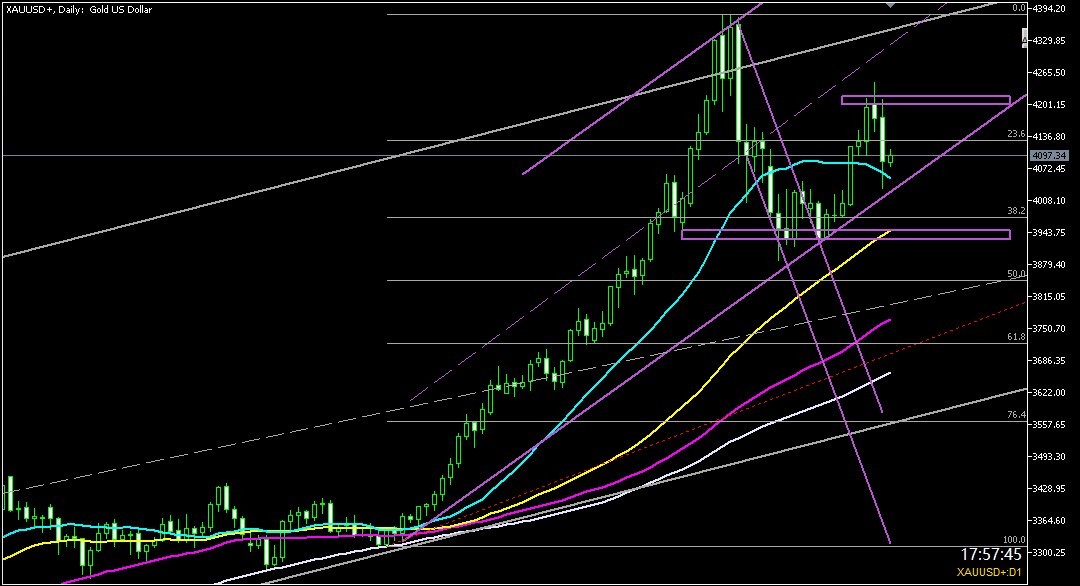
Task: Select the highlighted current price label 4097.34
Action: (1049, 156)
